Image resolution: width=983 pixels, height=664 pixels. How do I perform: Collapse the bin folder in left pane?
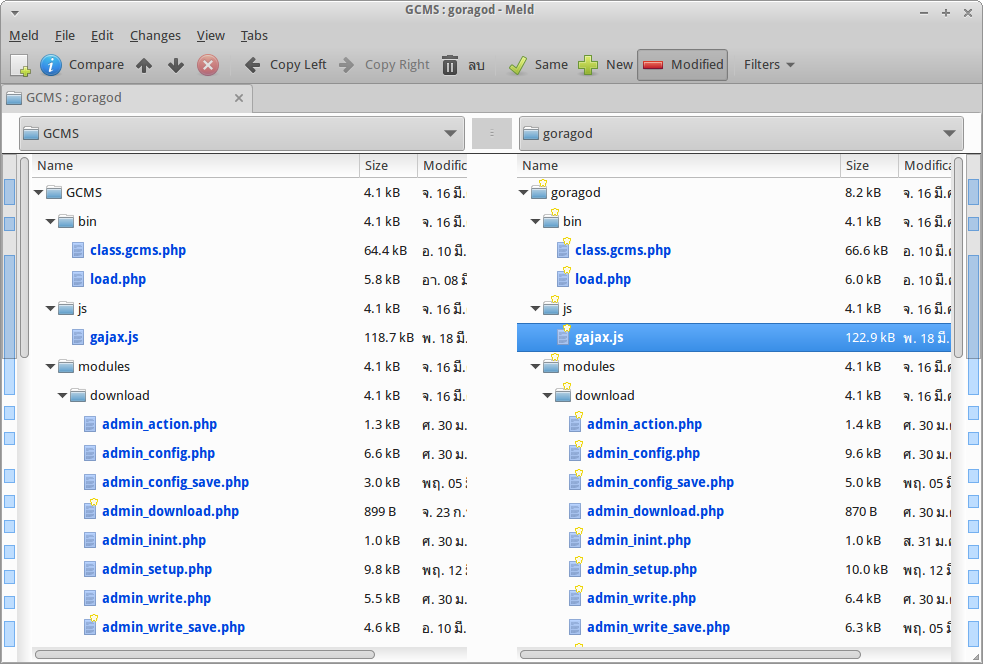[50, 221]
